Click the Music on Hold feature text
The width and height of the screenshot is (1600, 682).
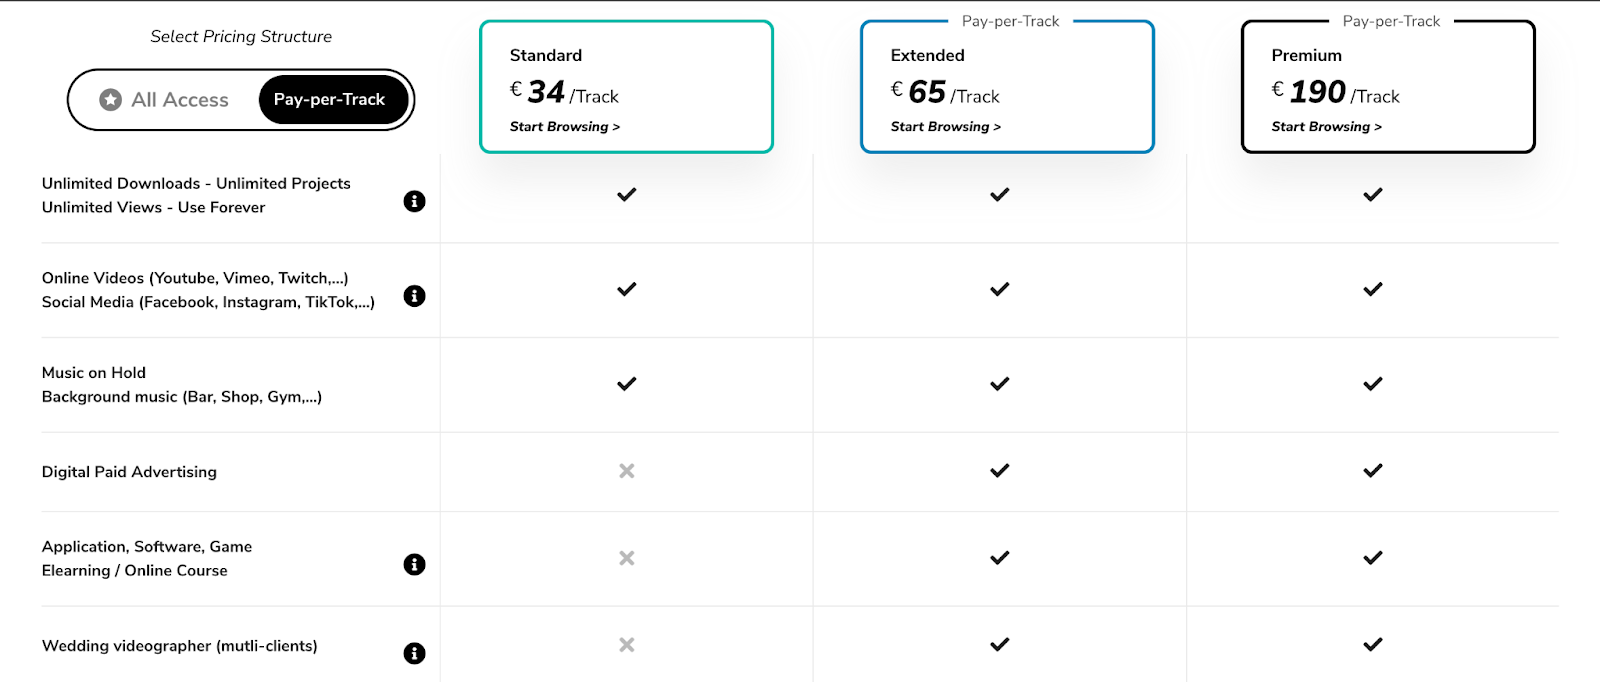(x=94, y=373)
